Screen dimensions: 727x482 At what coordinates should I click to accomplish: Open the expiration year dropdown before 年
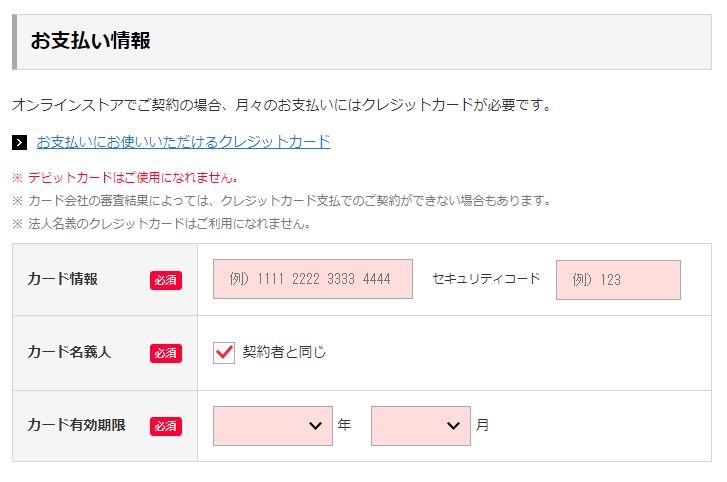coord(273,426)
